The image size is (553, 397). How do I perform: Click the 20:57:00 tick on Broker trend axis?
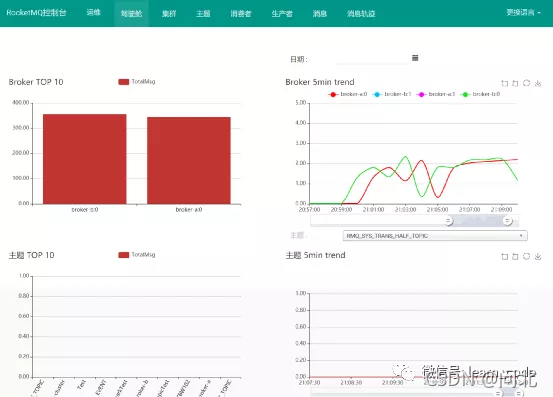click(x=309, y=209)
